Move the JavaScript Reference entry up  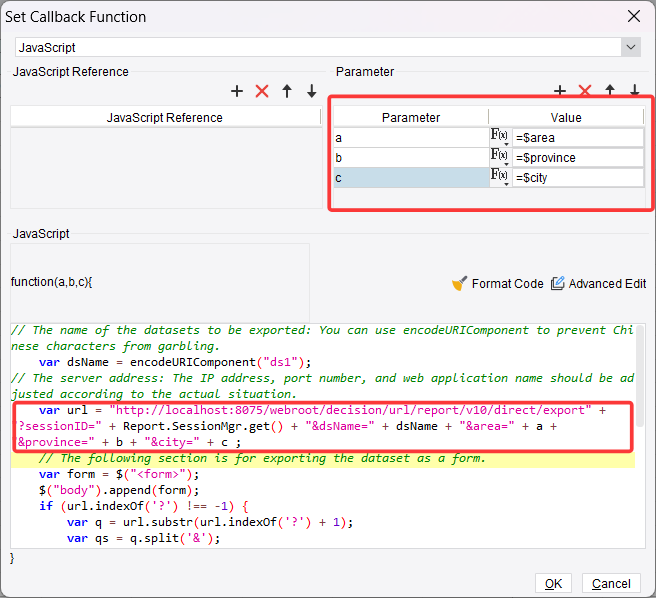pyautogui.click(x=287, y=91)
